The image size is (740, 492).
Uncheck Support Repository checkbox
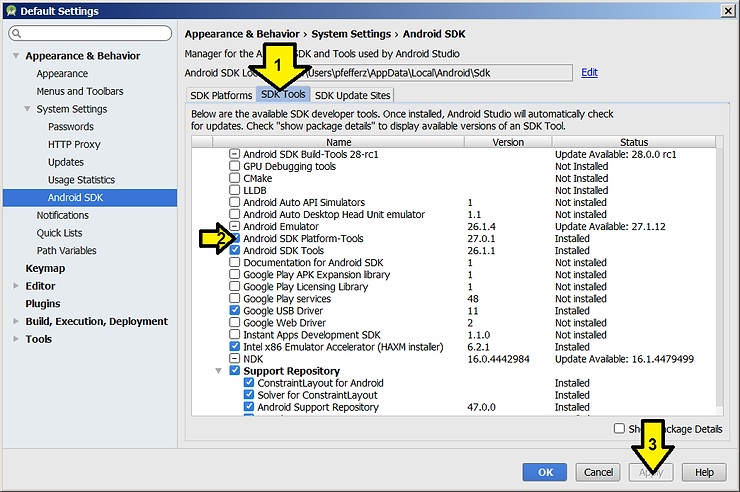(x=235, y=370)
